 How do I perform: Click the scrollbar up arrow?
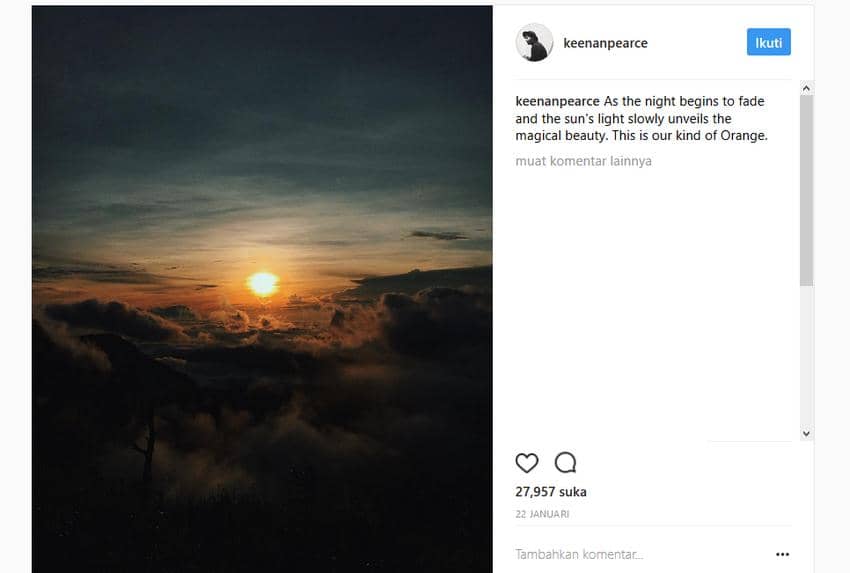[806, 88]
